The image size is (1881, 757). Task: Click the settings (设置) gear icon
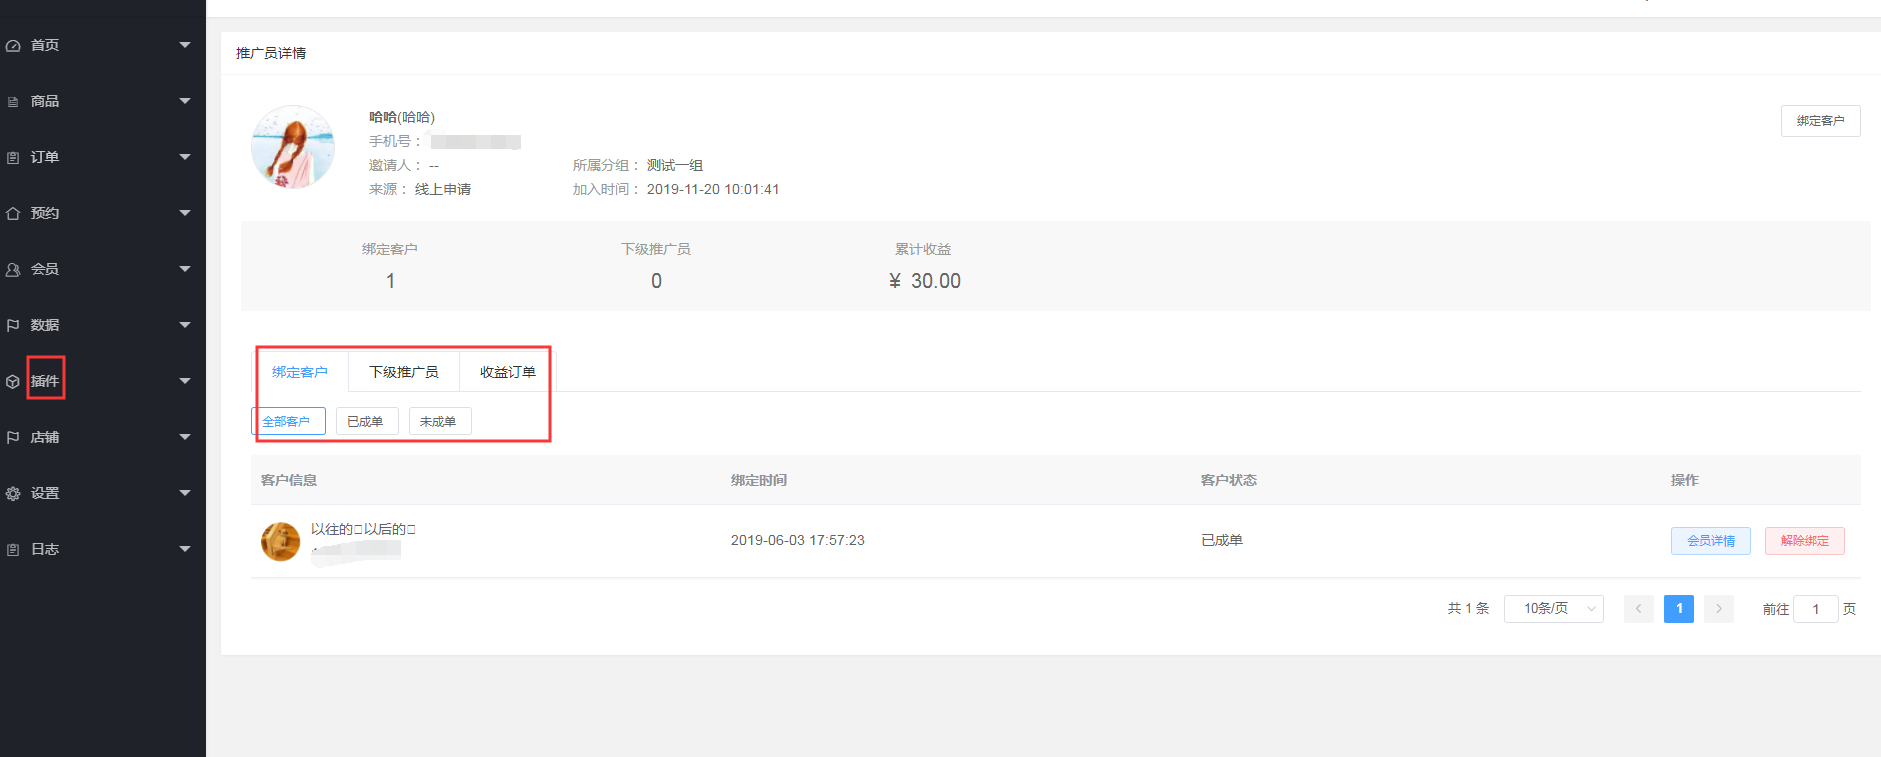[x=13, y=494]
